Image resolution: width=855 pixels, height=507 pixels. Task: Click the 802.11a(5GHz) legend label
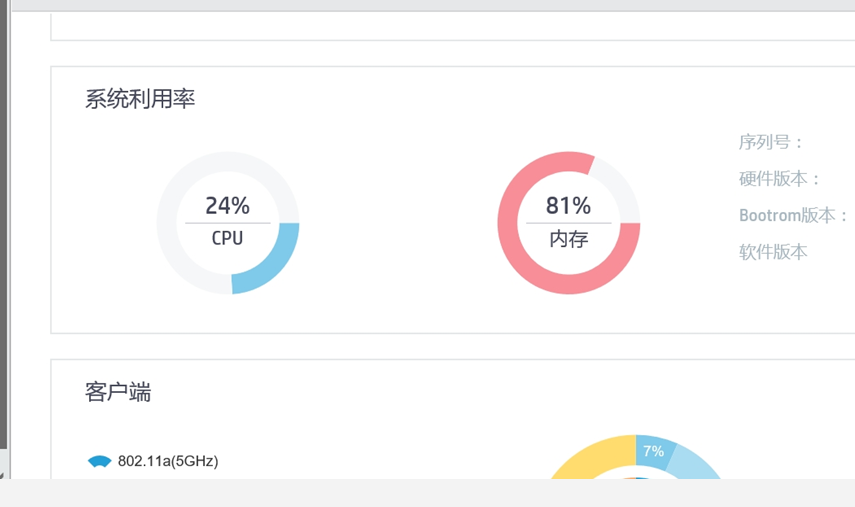click(168, 461)
